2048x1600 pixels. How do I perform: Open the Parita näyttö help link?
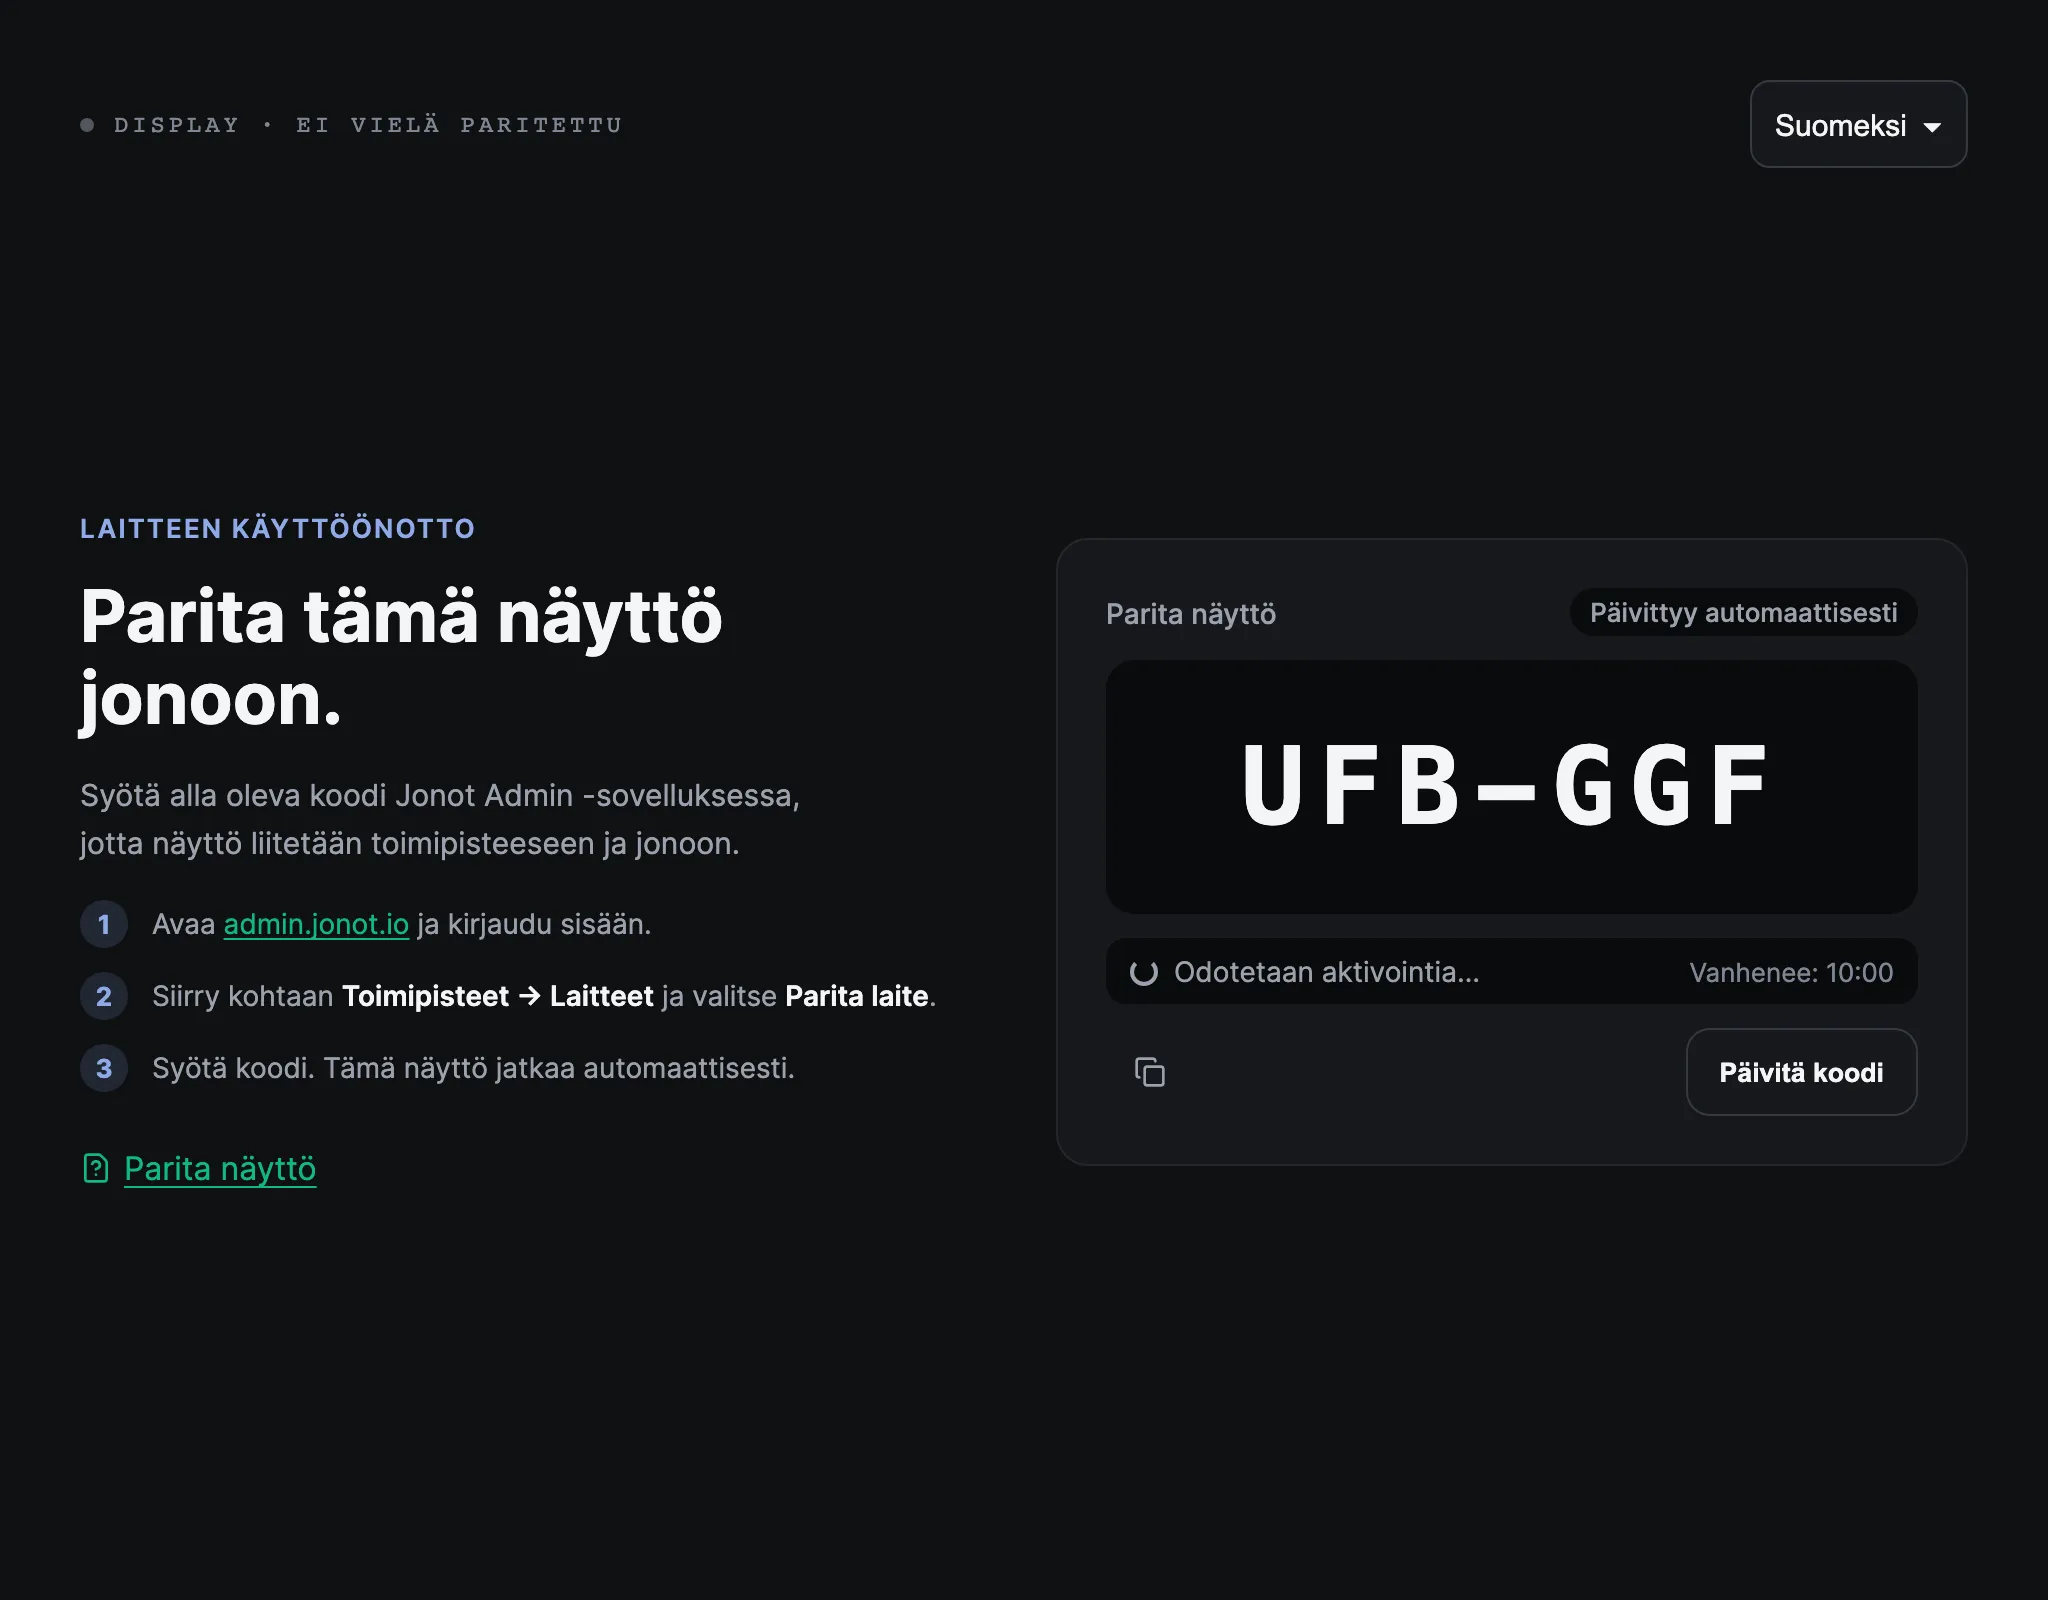(x=220, y=1168)
